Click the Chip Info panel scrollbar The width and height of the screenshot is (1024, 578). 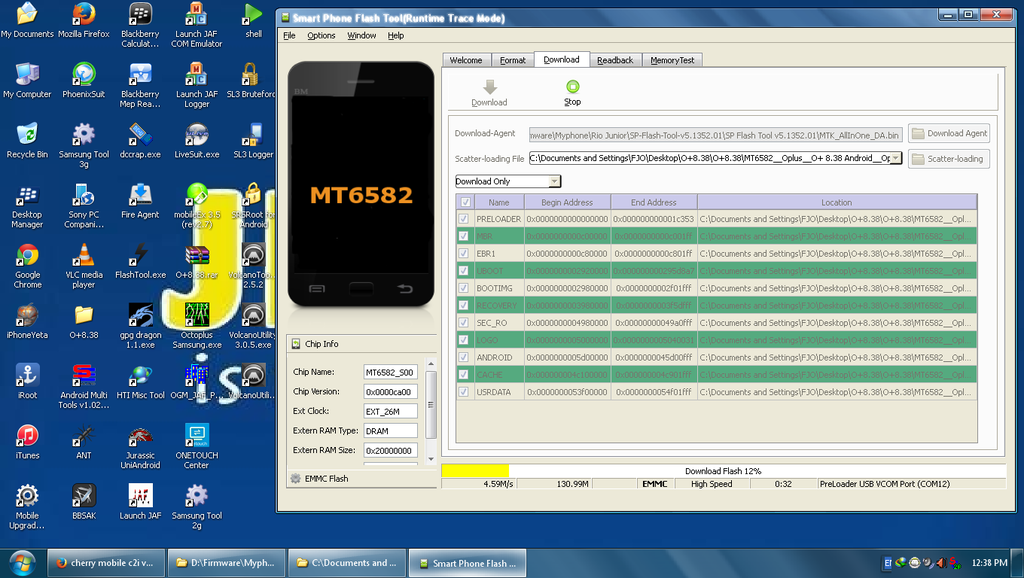click(x=430, y=405)
